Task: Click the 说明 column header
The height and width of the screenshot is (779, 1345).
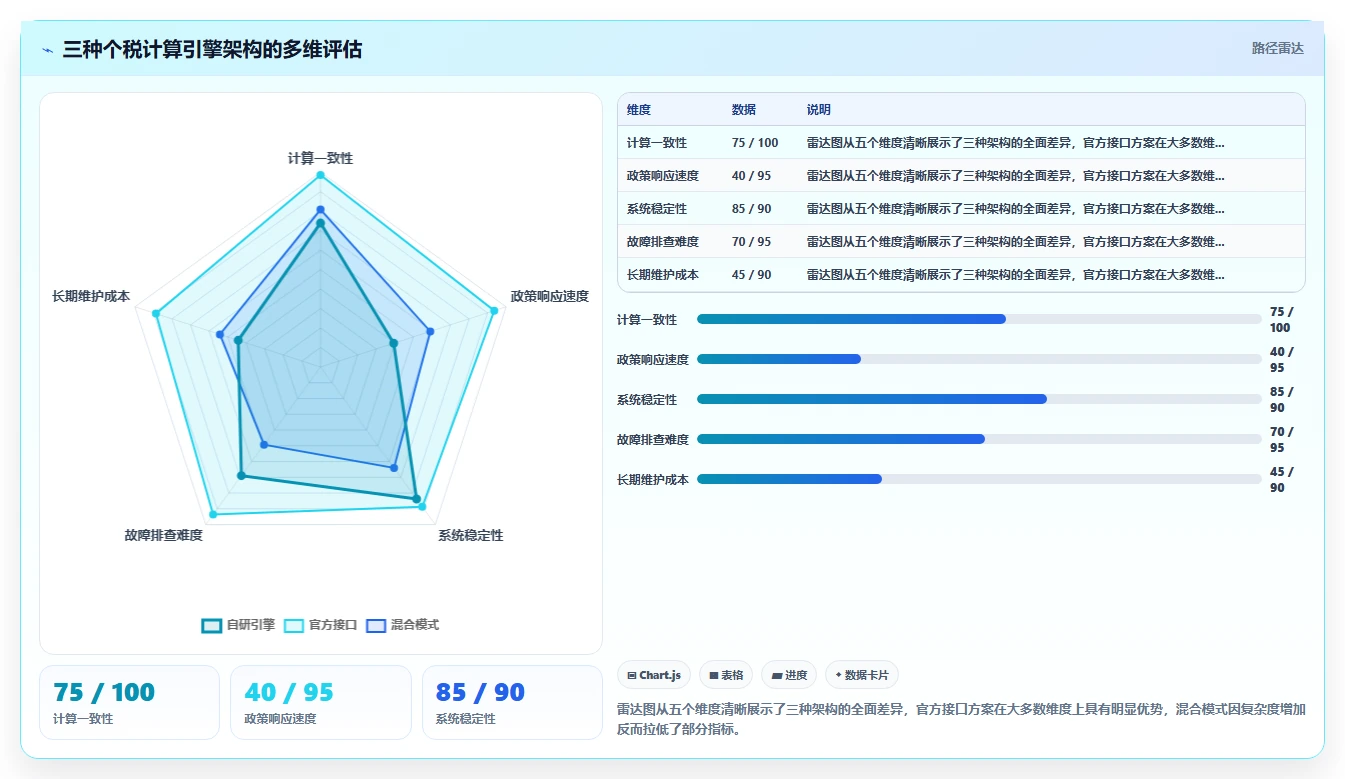Action: pos(819,110)
